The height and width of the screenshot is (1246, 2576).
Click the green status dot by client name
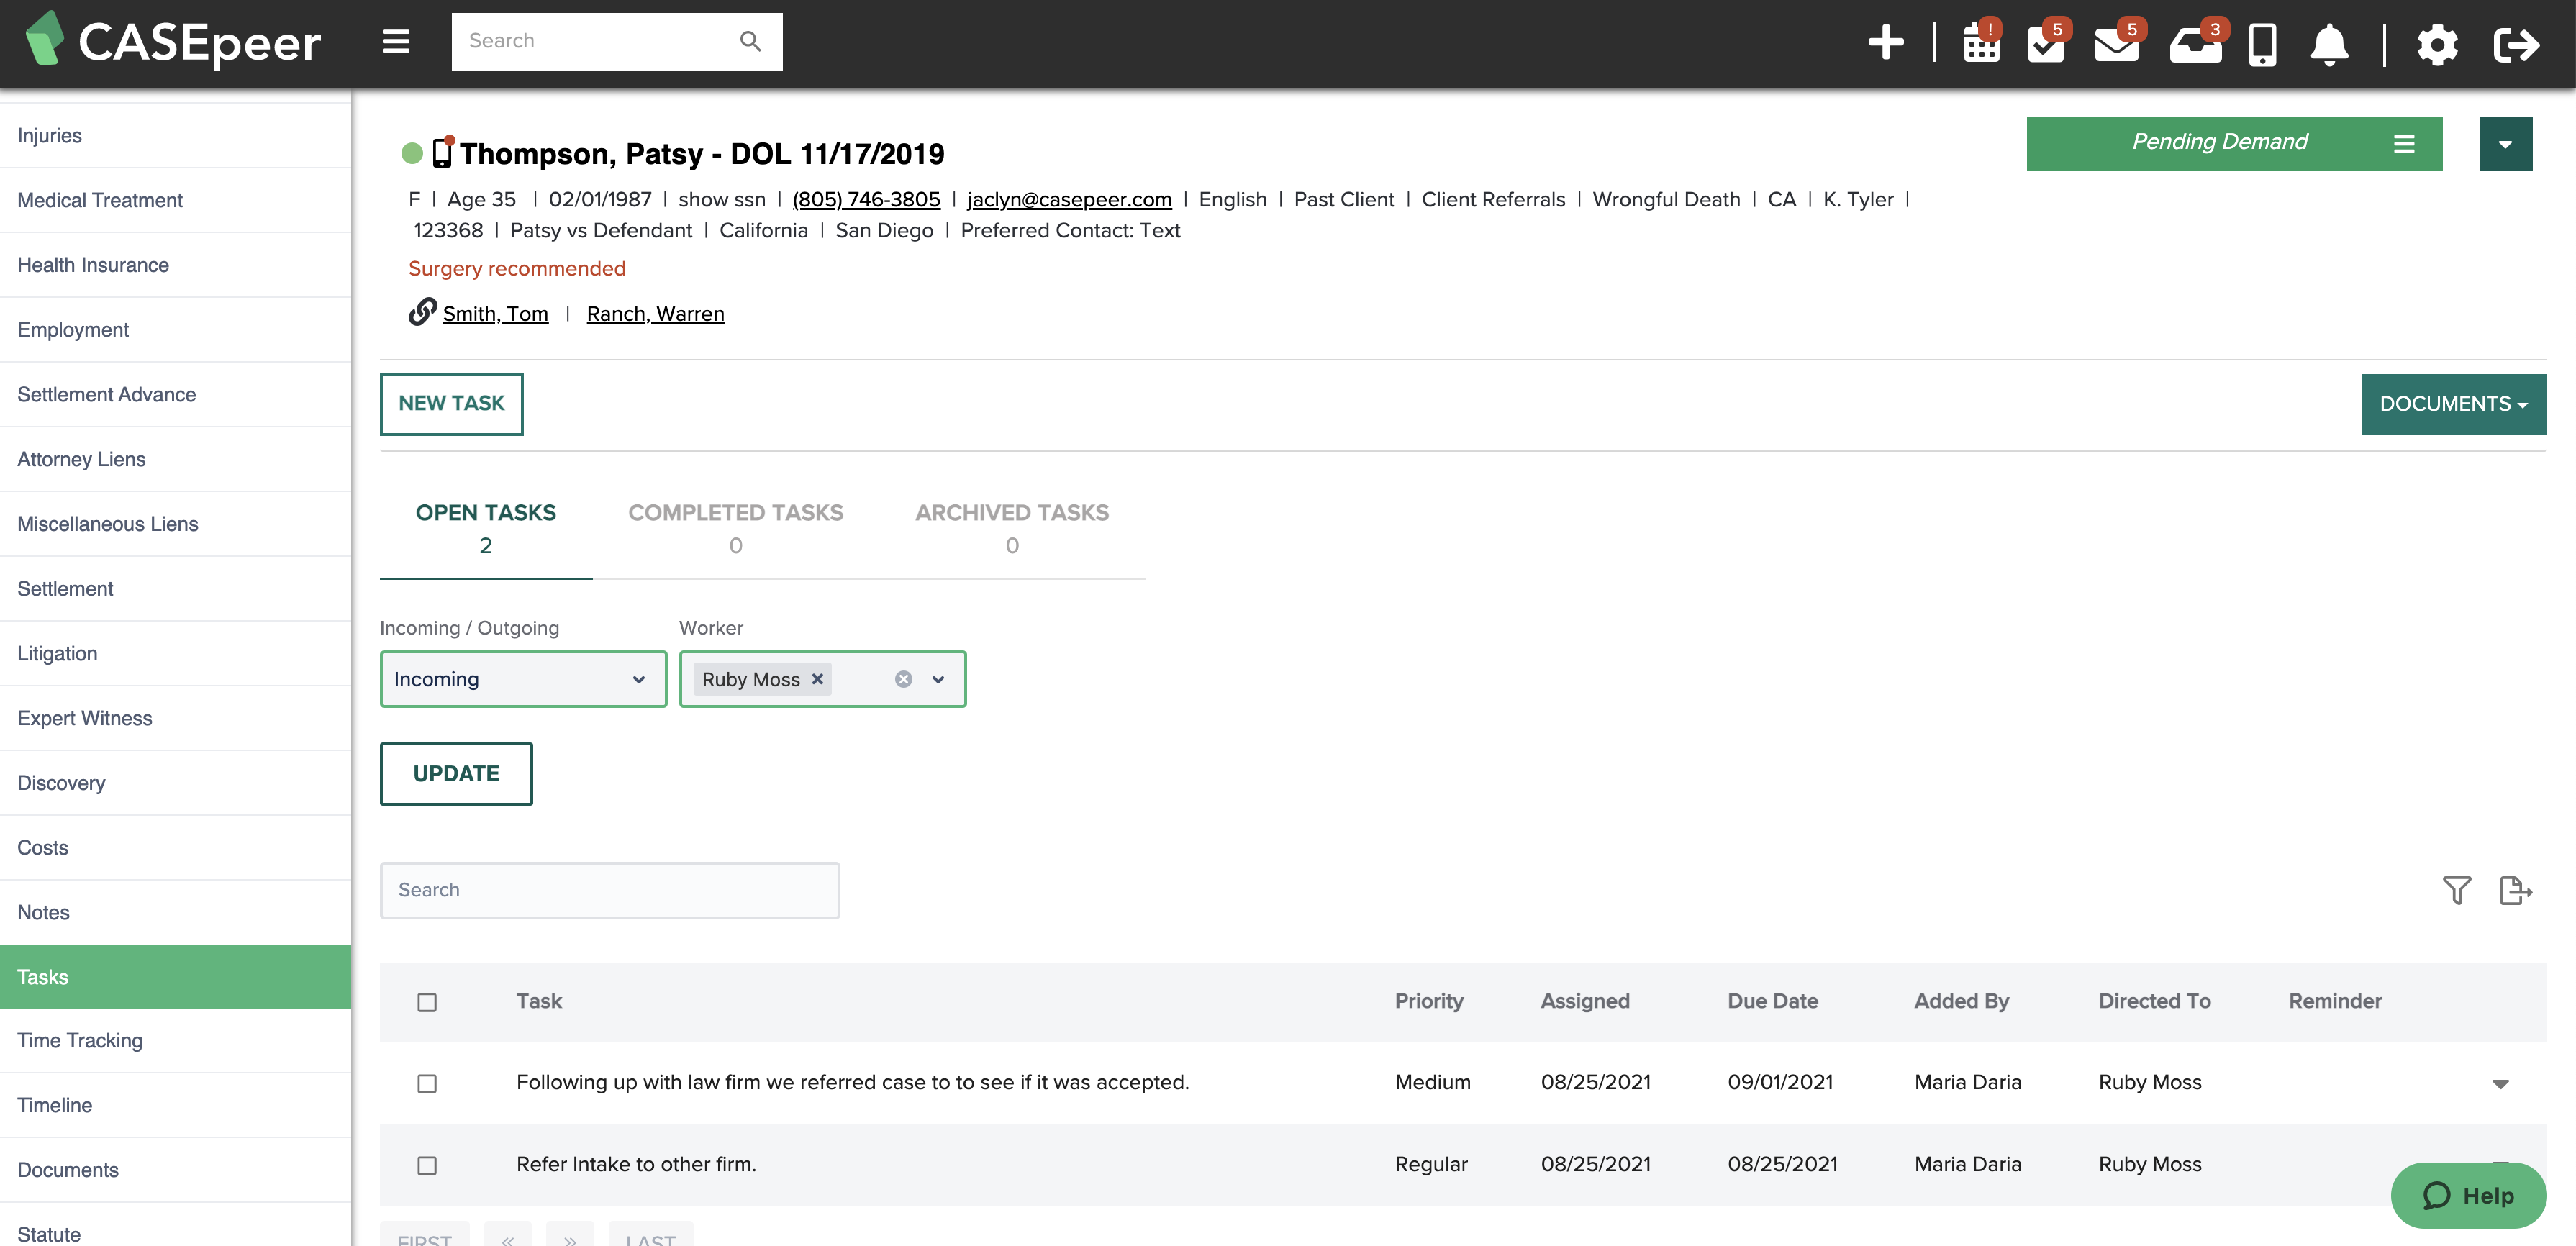[412, 153]
